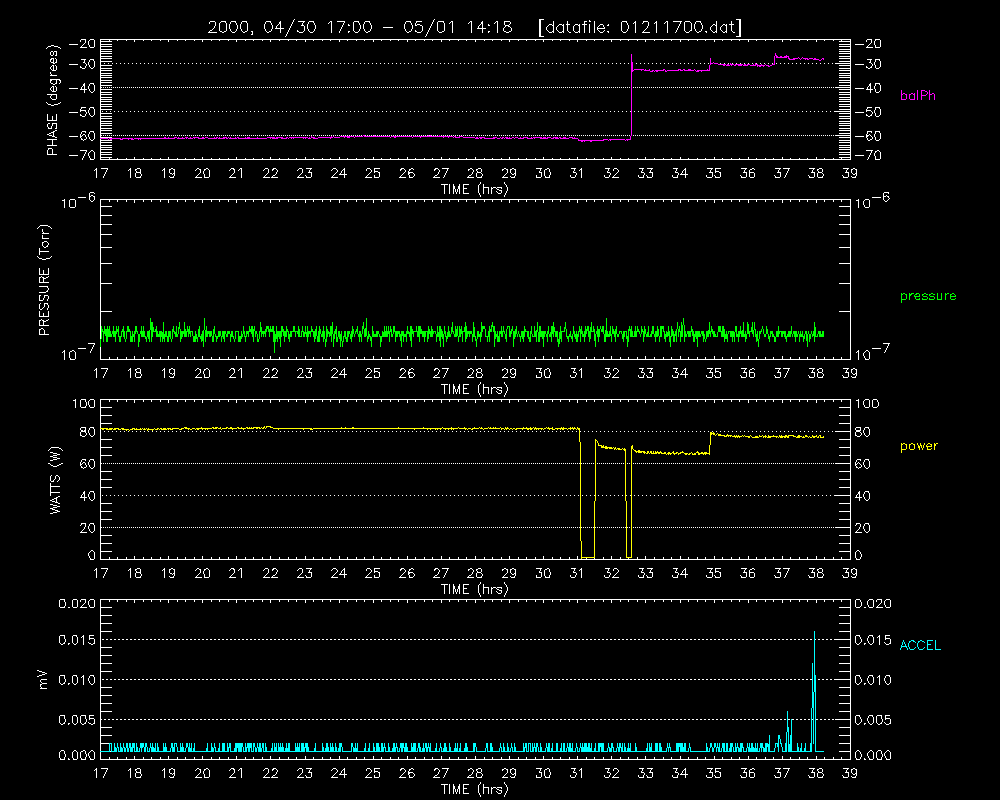Image resolution: width=1000 pixels, height=800 pixels.
Task: Click the phase jump line near hour 32.6
Action: (x=631, y=97)
